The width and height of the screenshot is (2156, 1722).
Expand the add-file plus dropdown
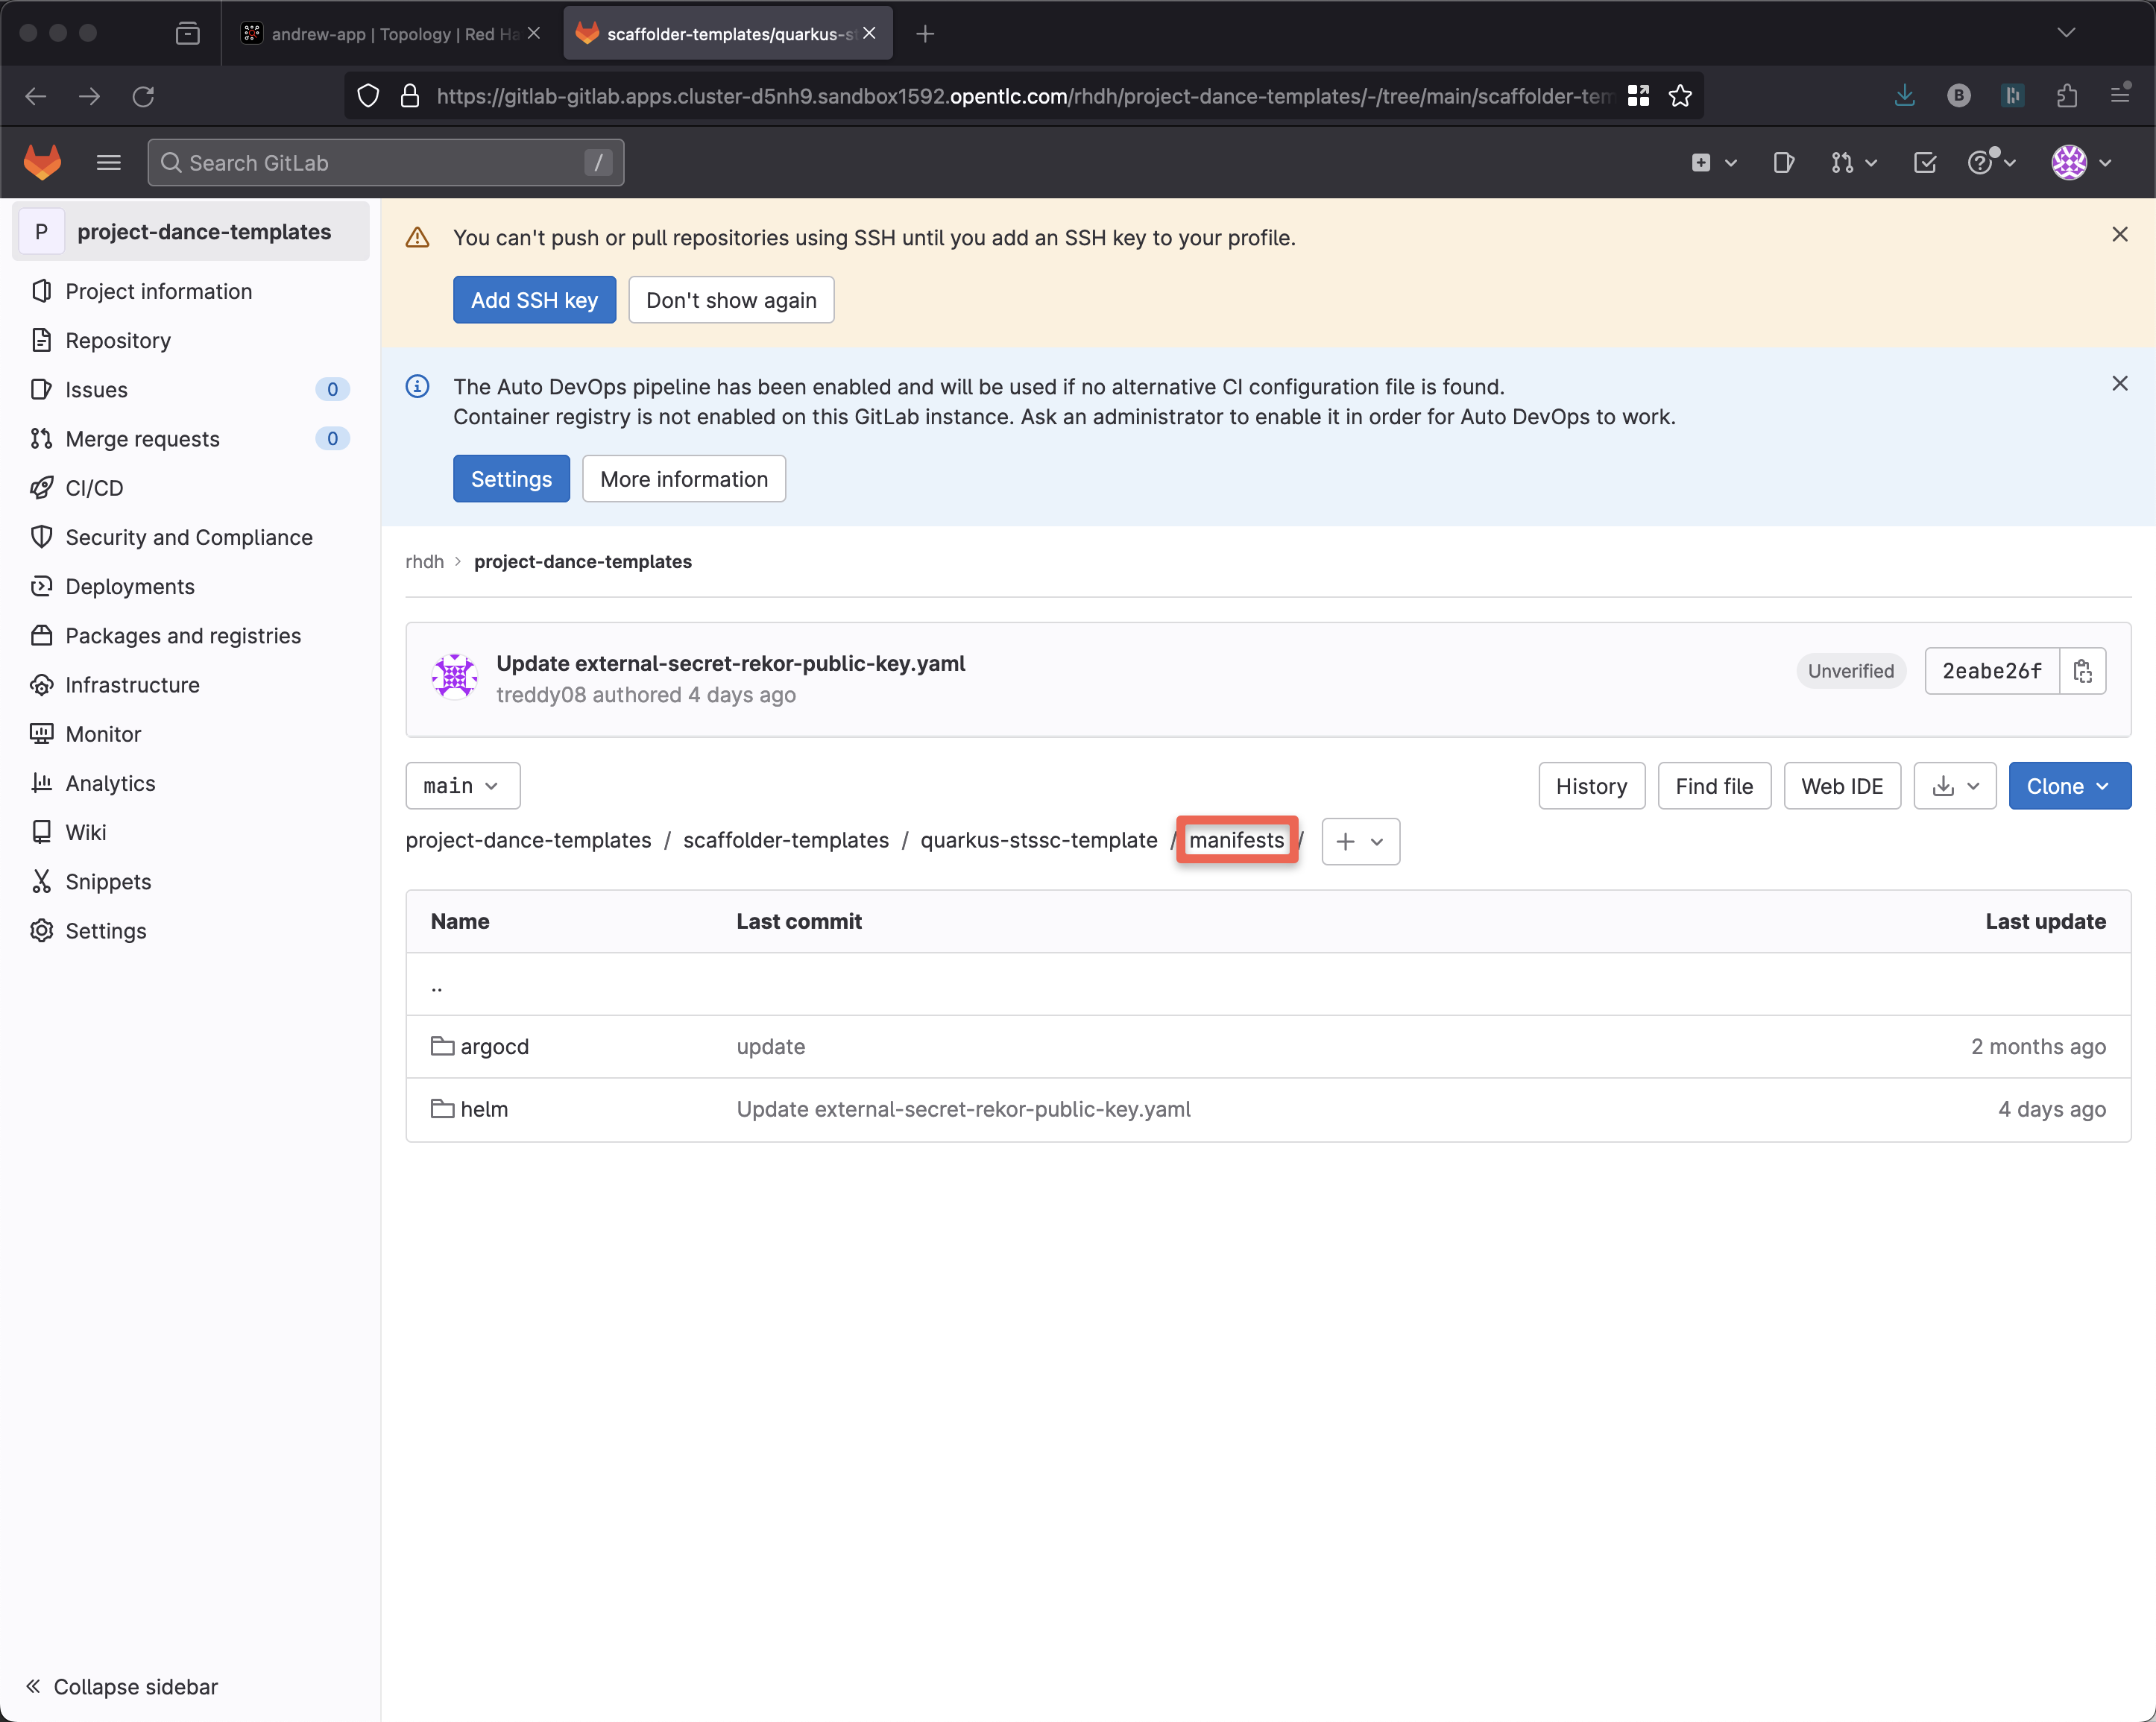1360,841
